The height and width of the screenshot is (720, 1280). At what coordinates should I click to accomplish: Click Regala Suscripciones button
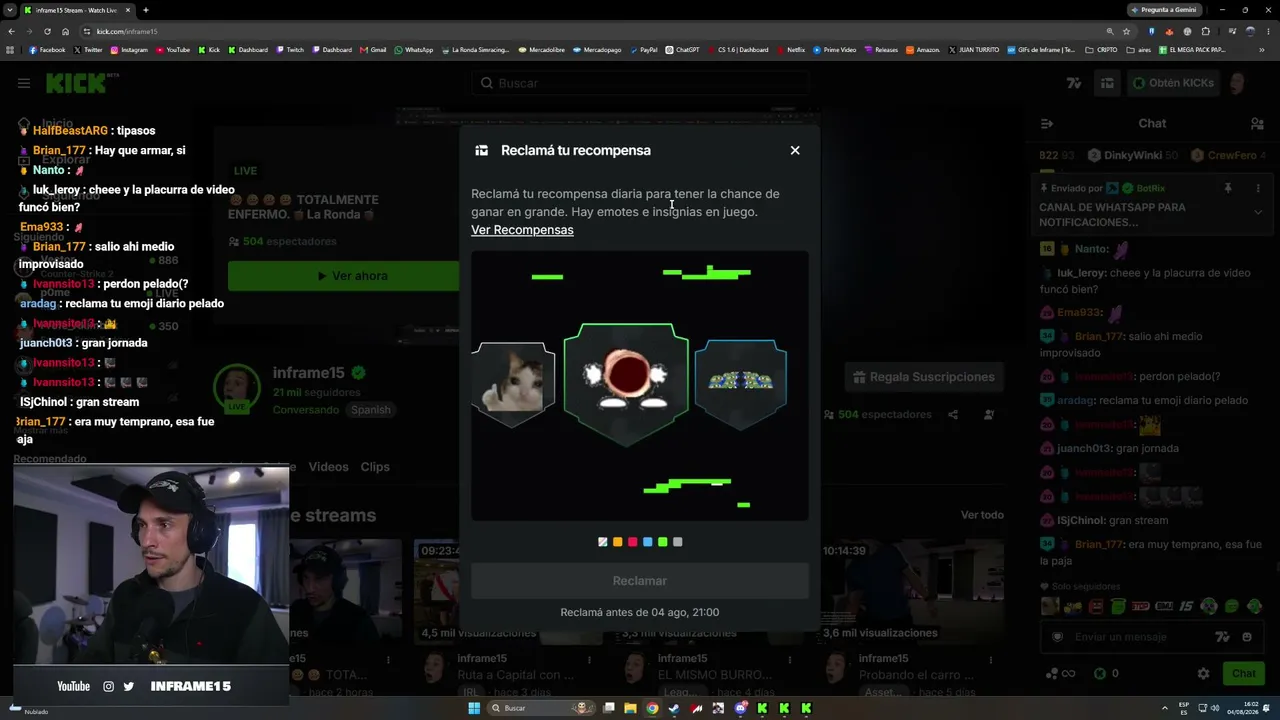coord(924,377)
